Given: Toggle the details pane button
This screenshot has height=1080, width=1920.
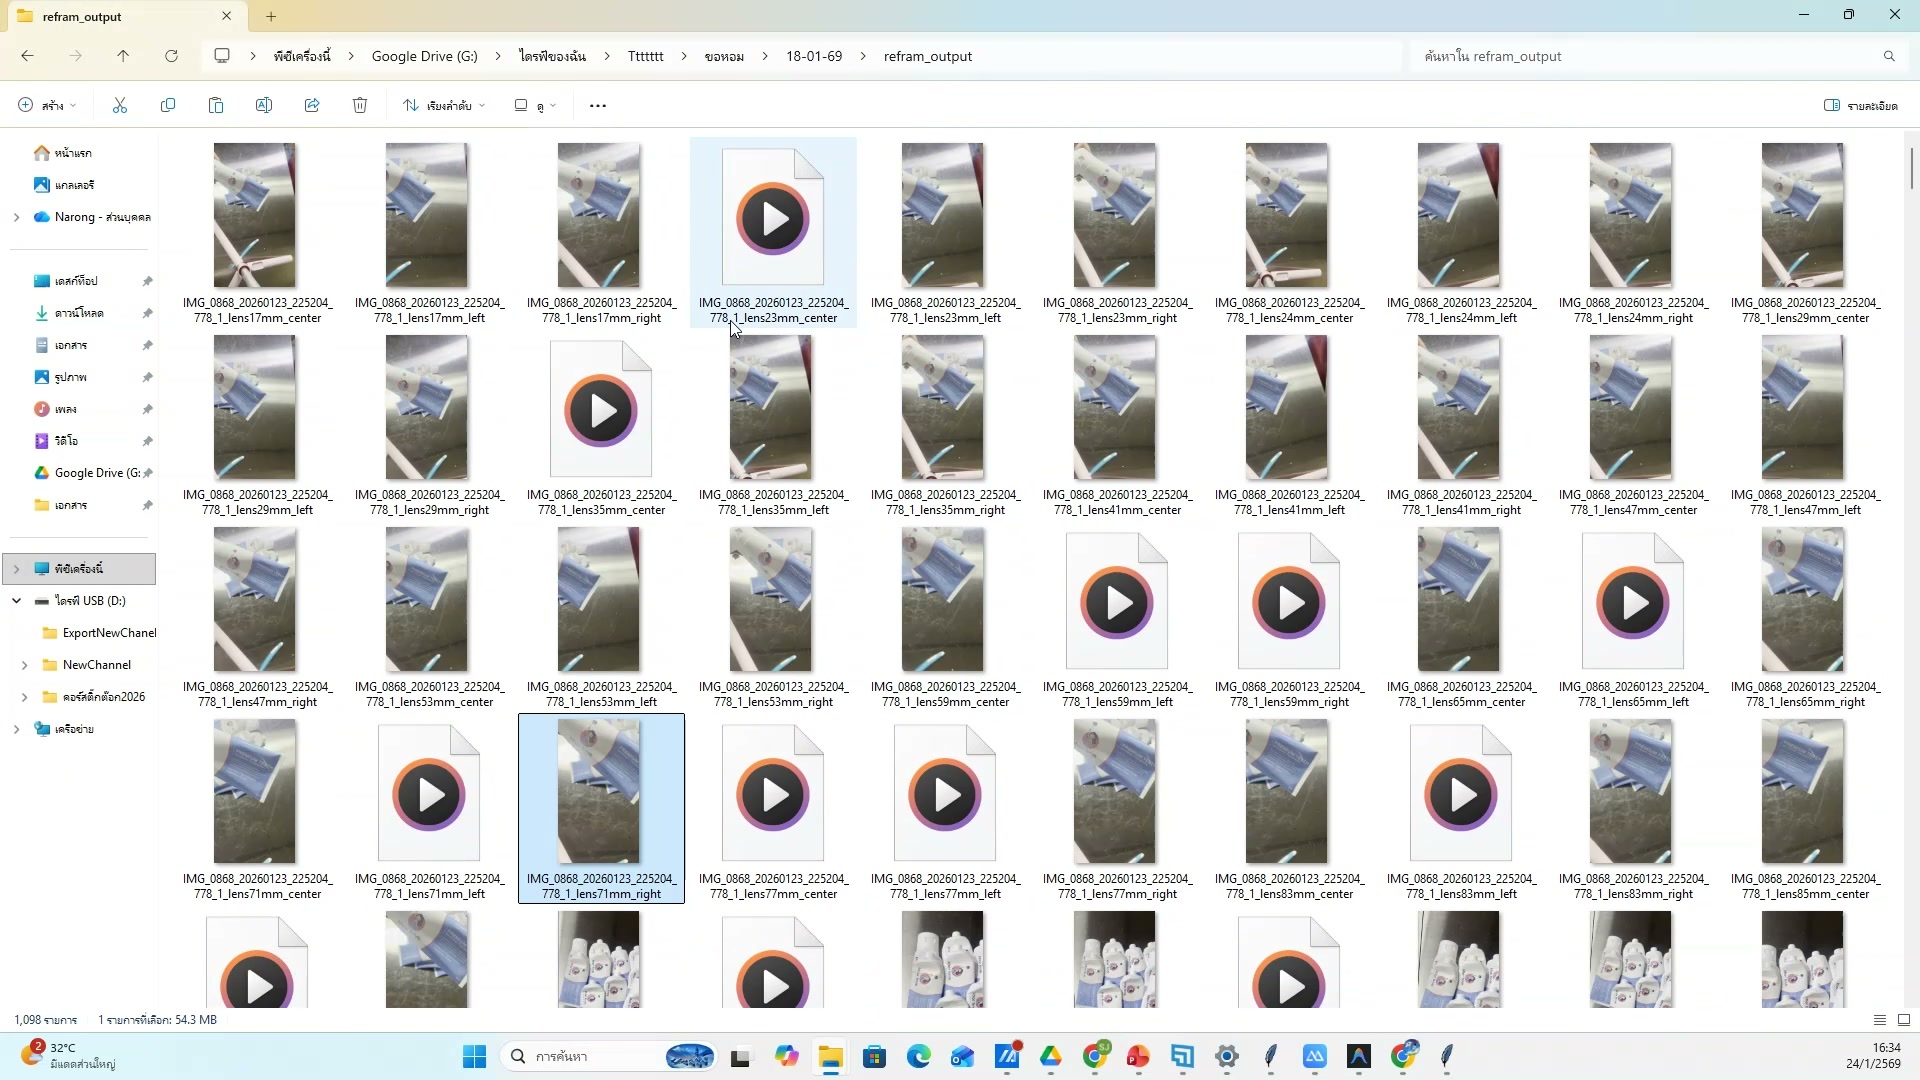Looking at the screenshot, I should (x=1860, y=105).
